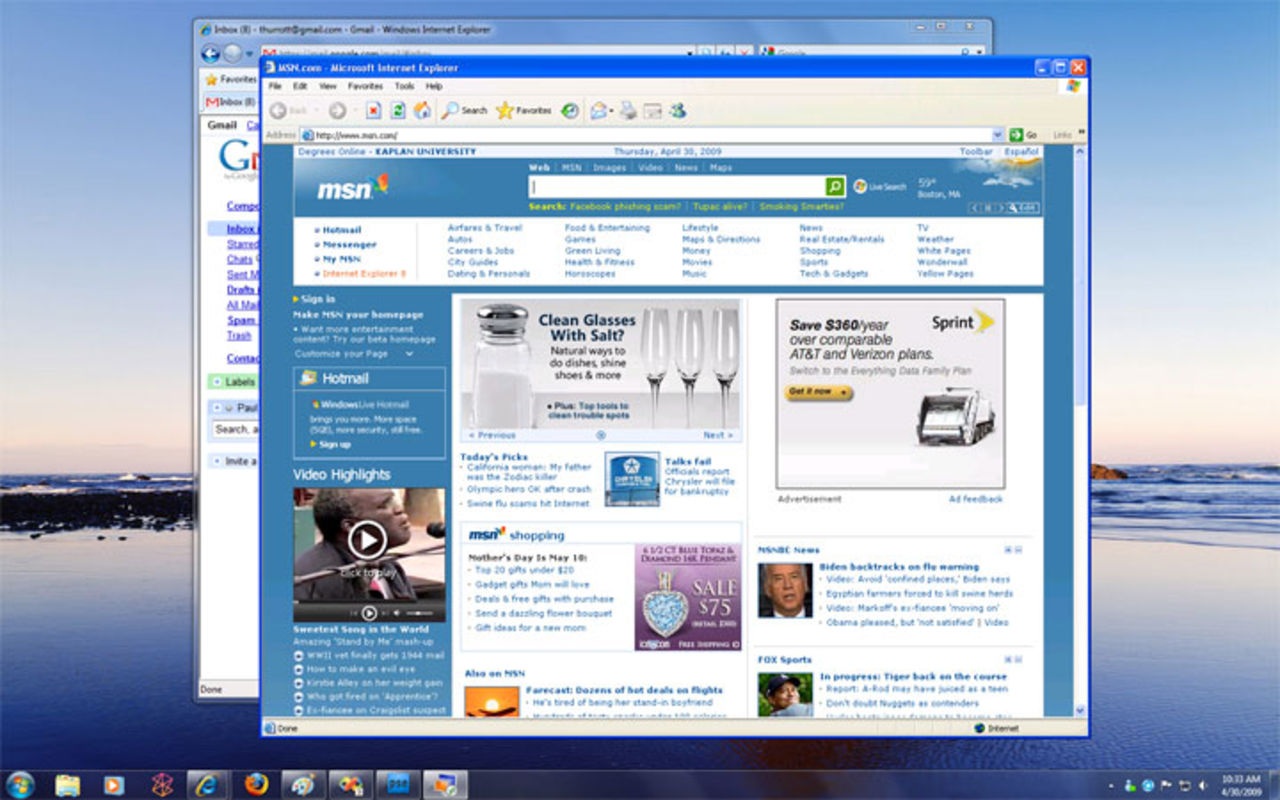Image resolution: width=1280 pixels, height=800 pixels.
Task: Show hidden tray icons arrow
Action: [1113, 786]
